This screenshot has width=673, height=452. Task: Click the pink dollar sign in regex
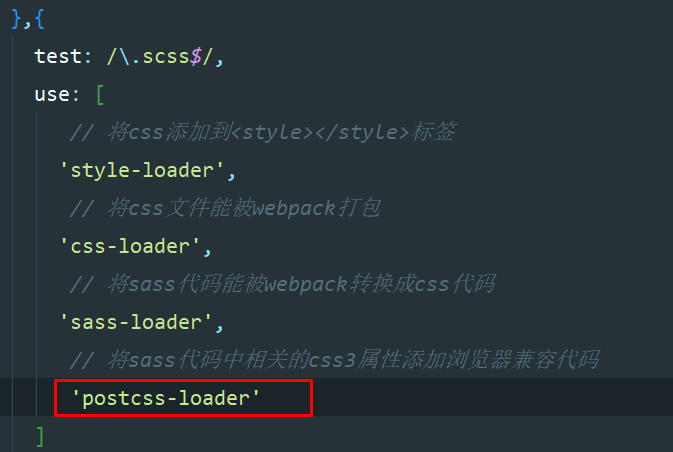tap(195, 57)
